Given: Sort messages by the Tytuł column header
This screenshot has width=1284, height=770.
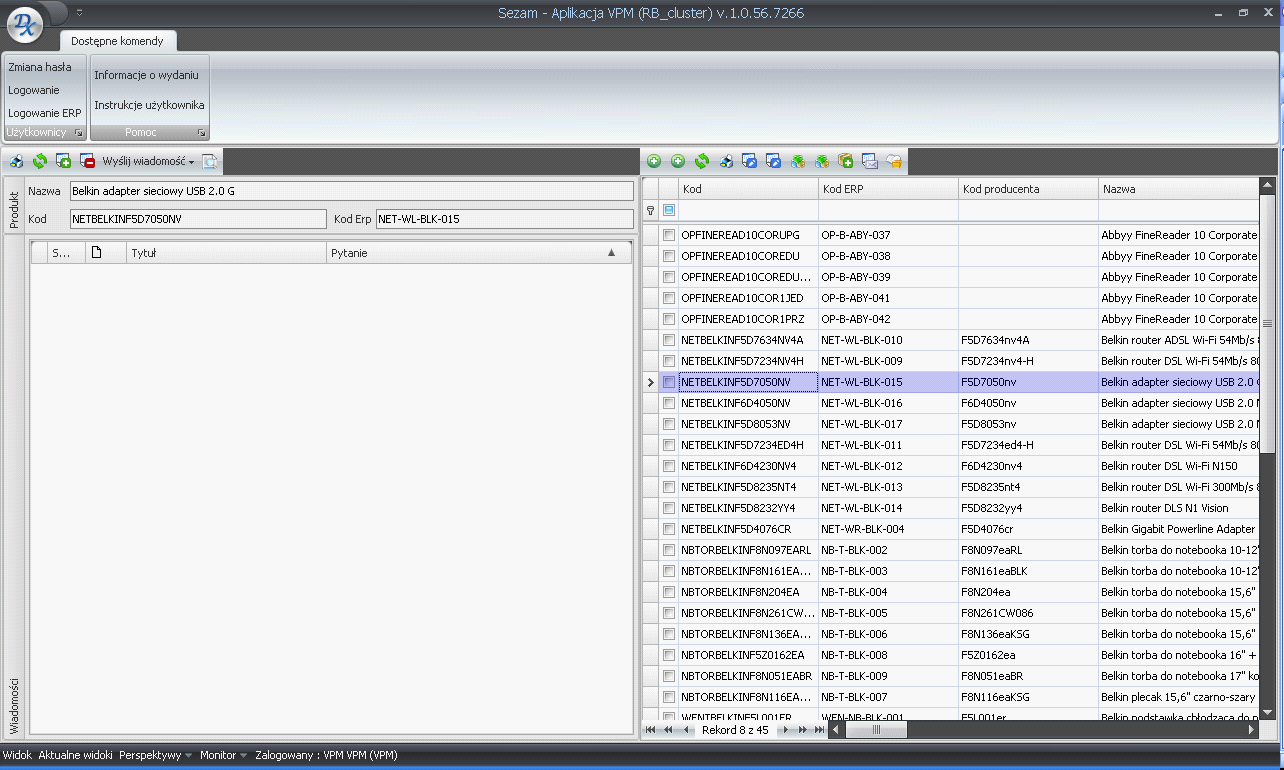Looking at the screenshot, I should point(226,253).
